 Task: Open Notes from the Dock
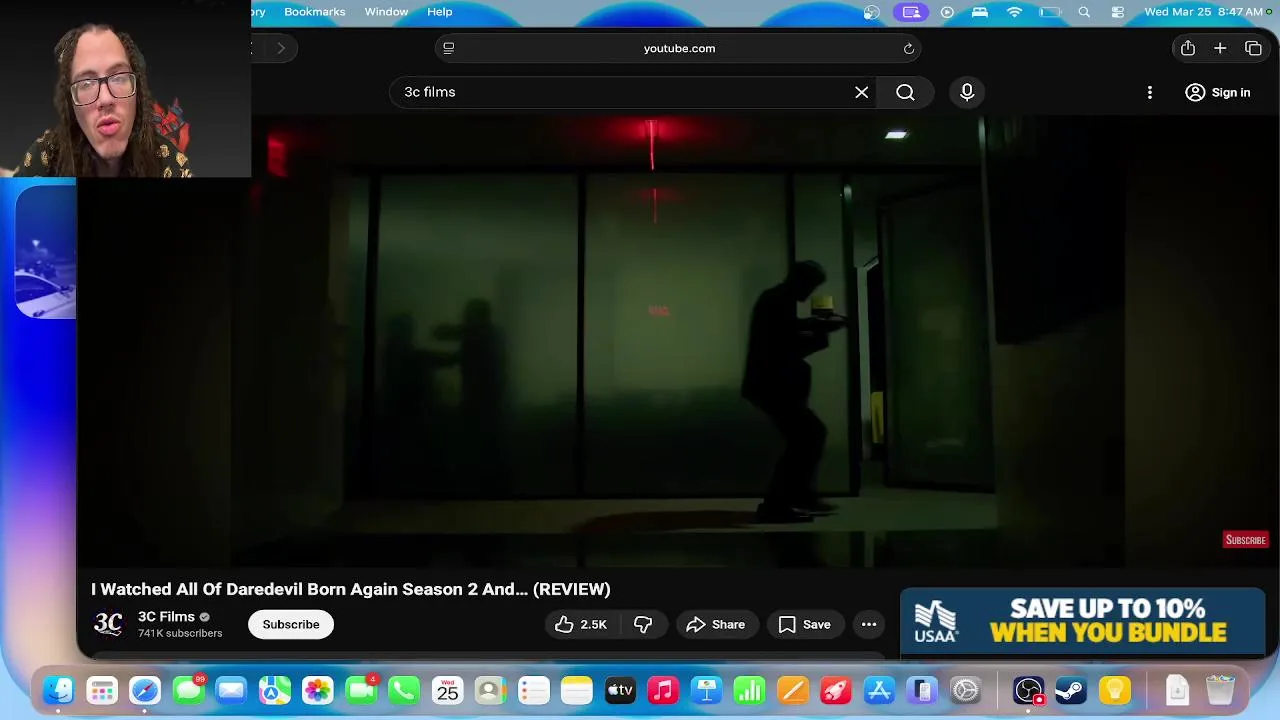click(577, 690)
